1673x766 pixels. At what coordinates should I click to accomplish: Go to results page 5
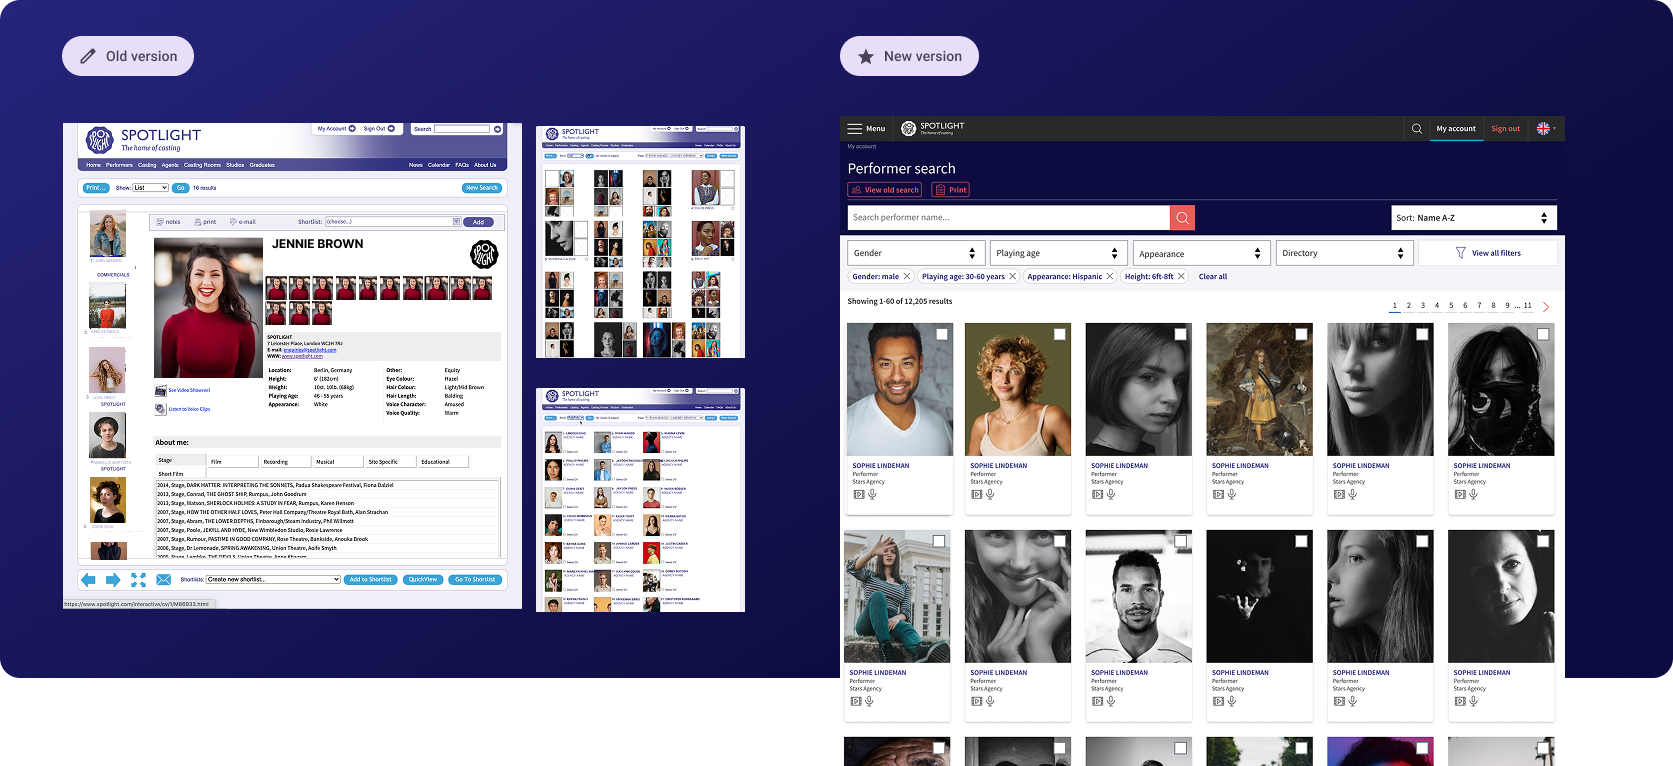tap(1451, 306)
